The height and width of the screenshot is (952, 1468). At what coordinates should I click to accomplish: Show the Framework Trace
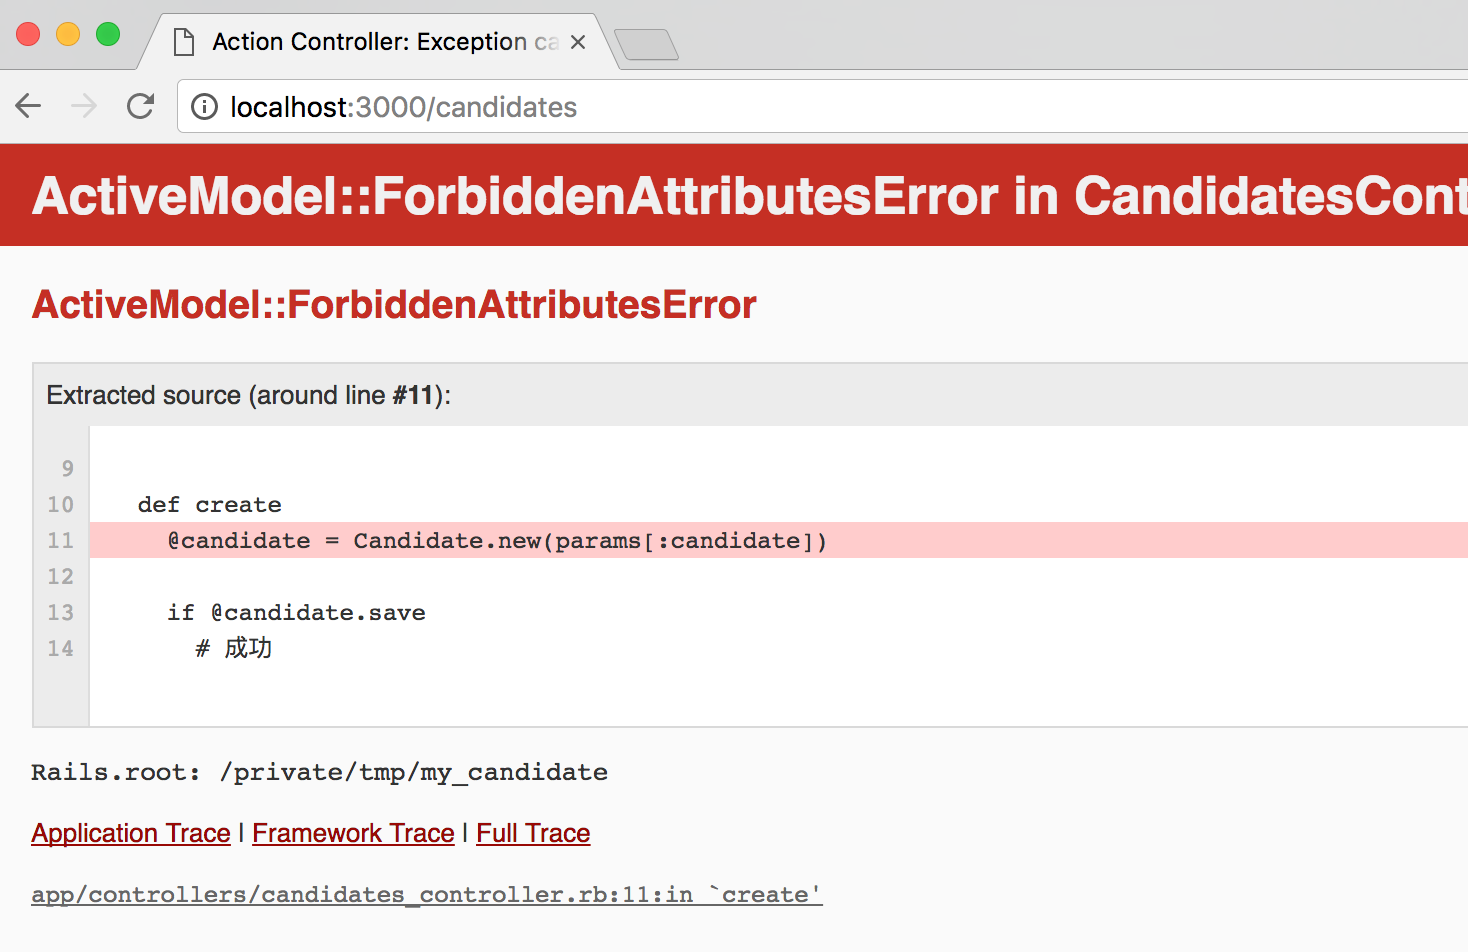(x=353, y=833)
